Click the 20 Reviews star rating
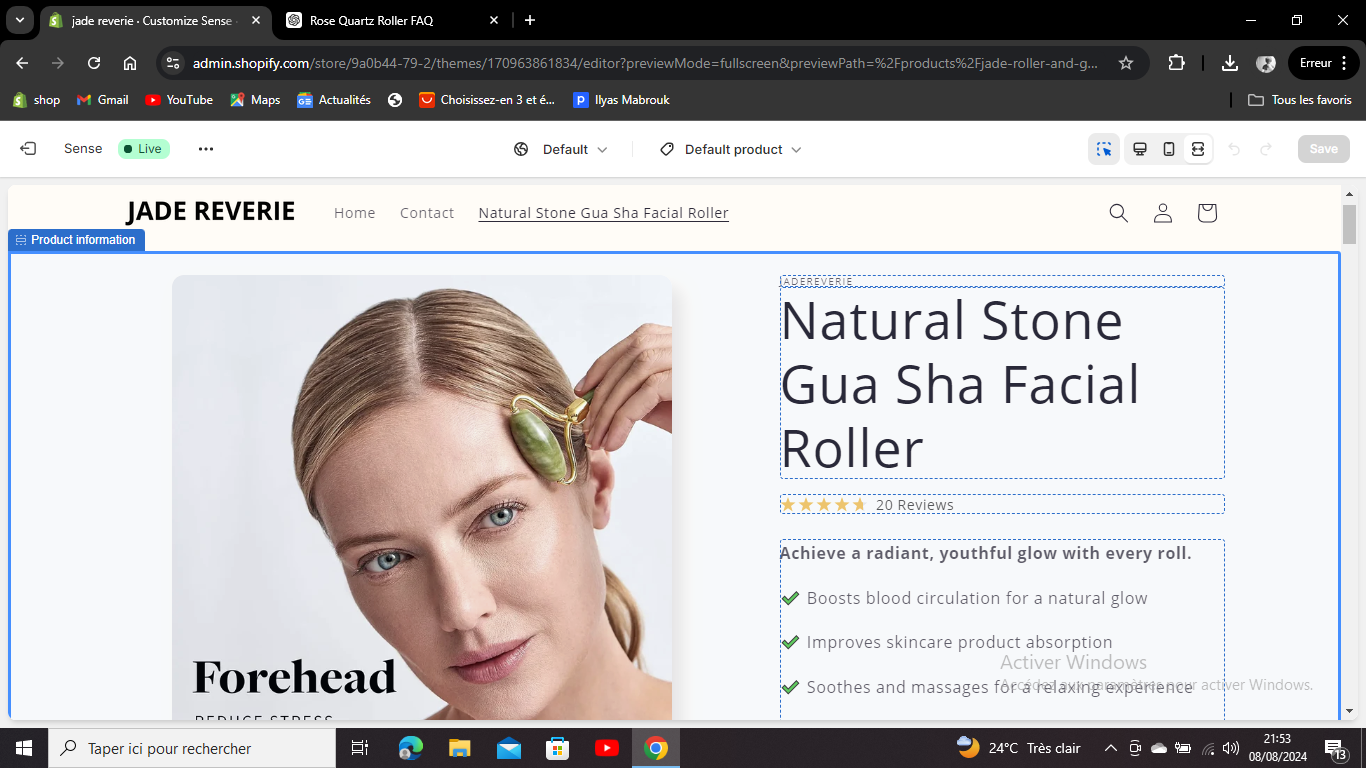Screen dimensions: 1366x768 [x=867, y=505]
